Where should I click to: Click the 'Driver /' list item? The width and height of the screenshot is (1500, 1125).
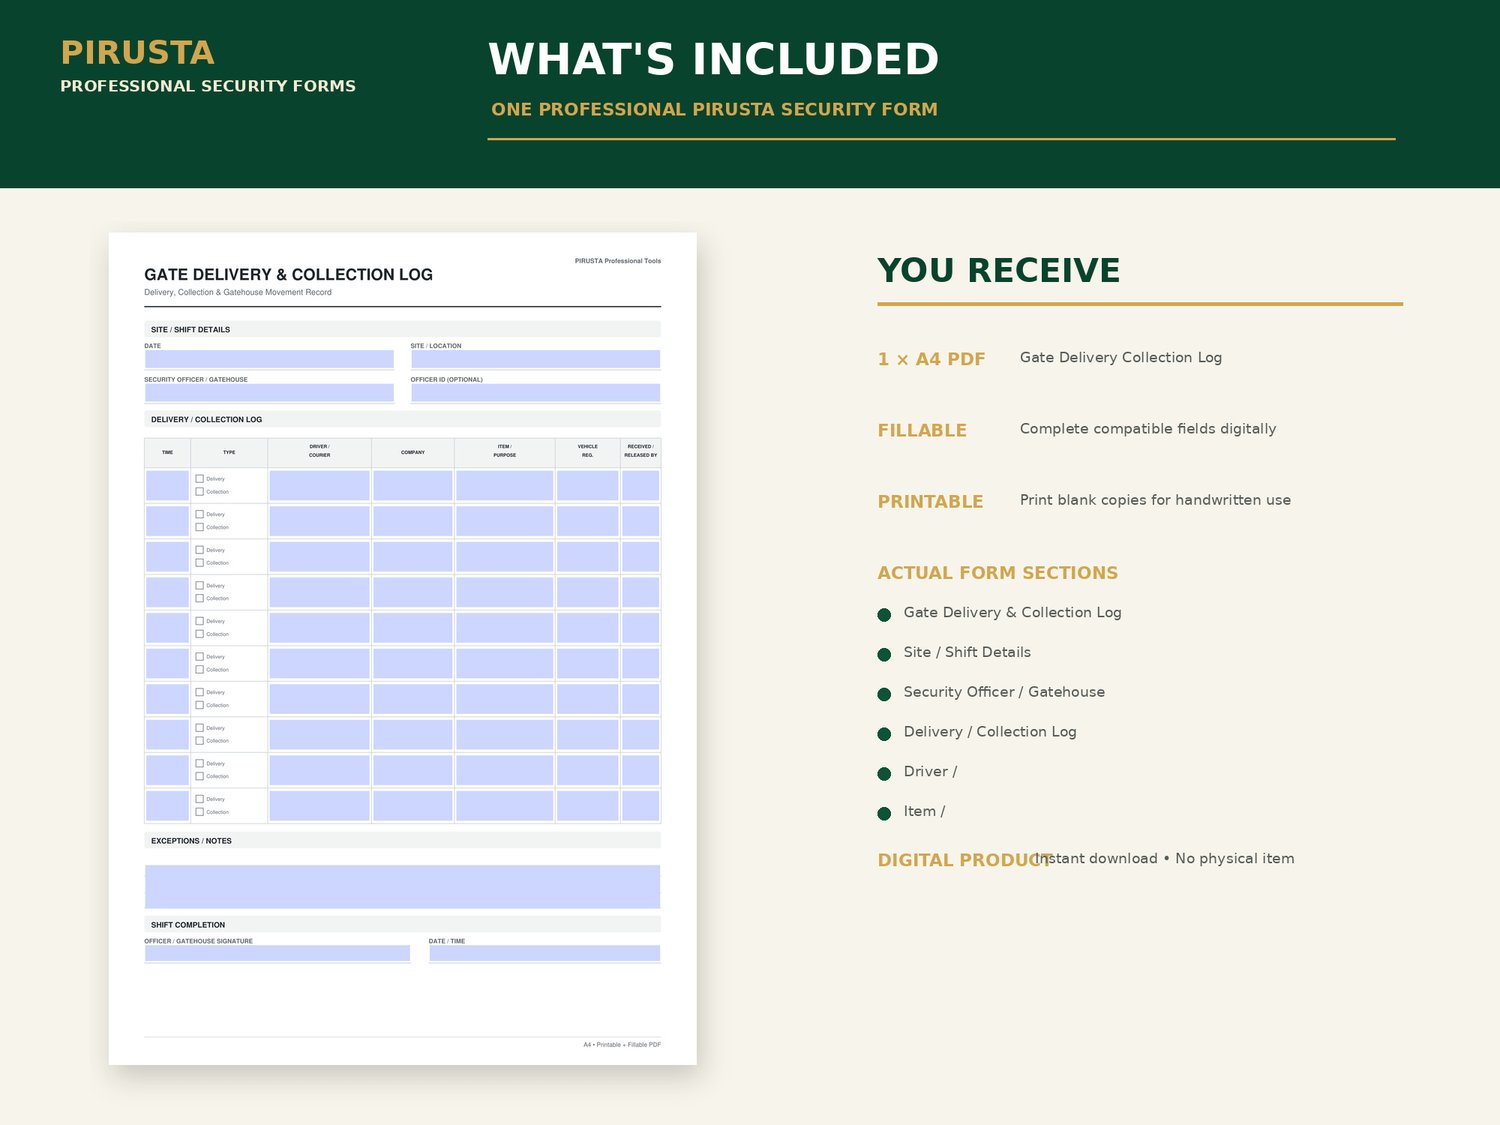(x=930, y=772)
